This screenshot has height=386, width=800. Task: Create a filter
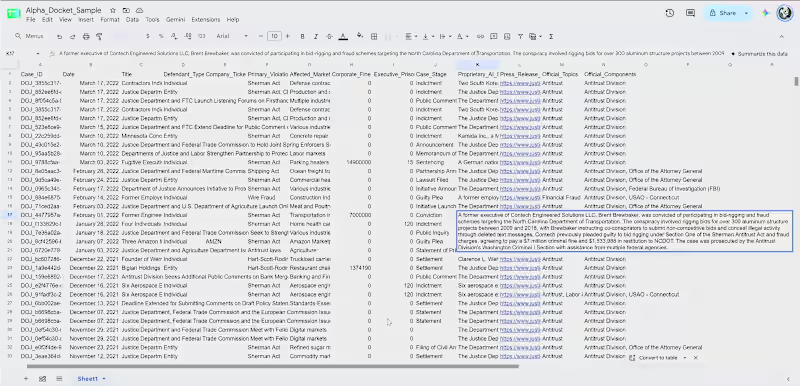click(520, 37)
